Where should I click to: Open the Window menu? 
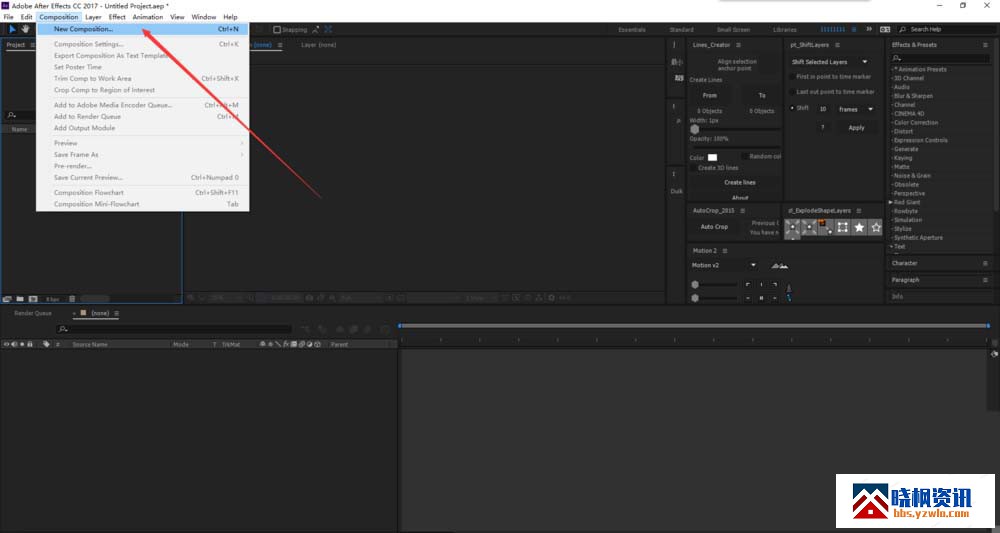point(204,17)
